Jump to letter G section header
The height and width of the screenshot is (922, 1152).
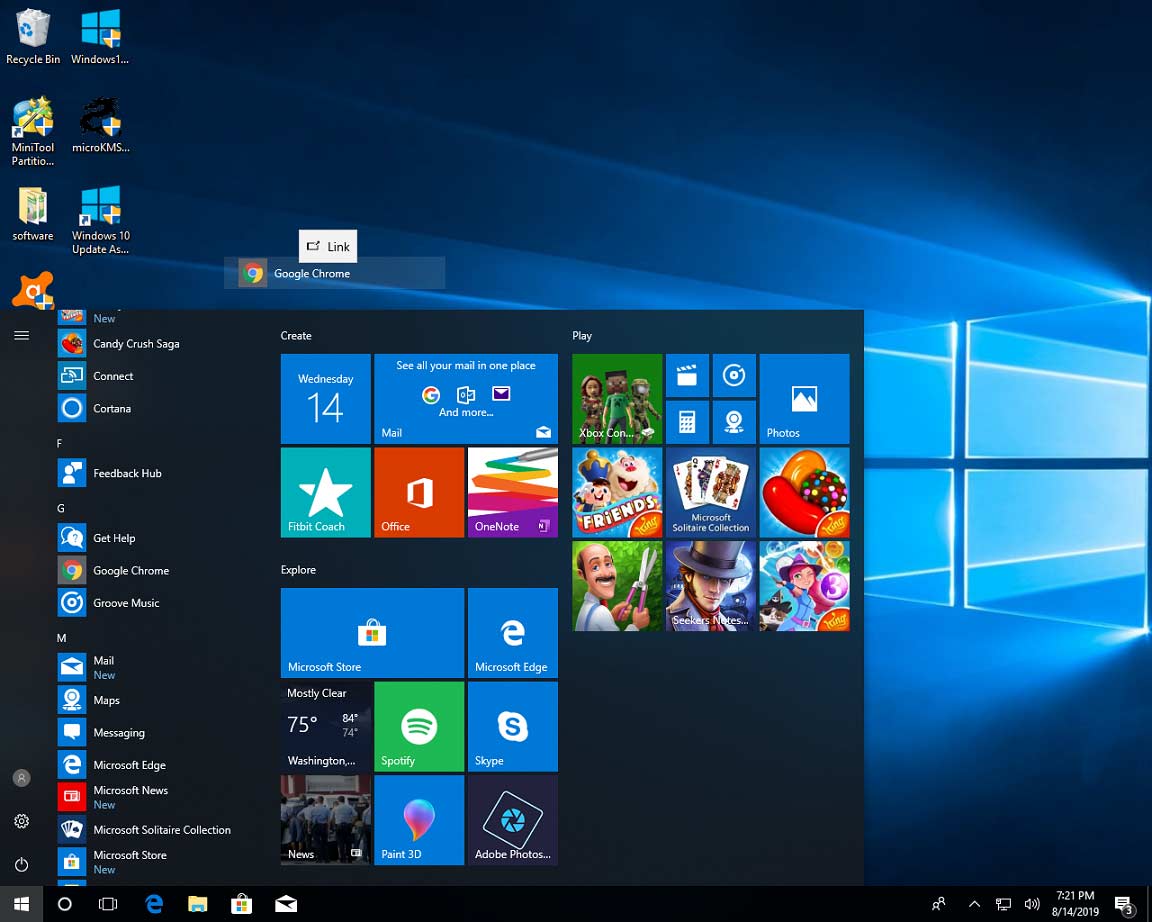[60, 508]
